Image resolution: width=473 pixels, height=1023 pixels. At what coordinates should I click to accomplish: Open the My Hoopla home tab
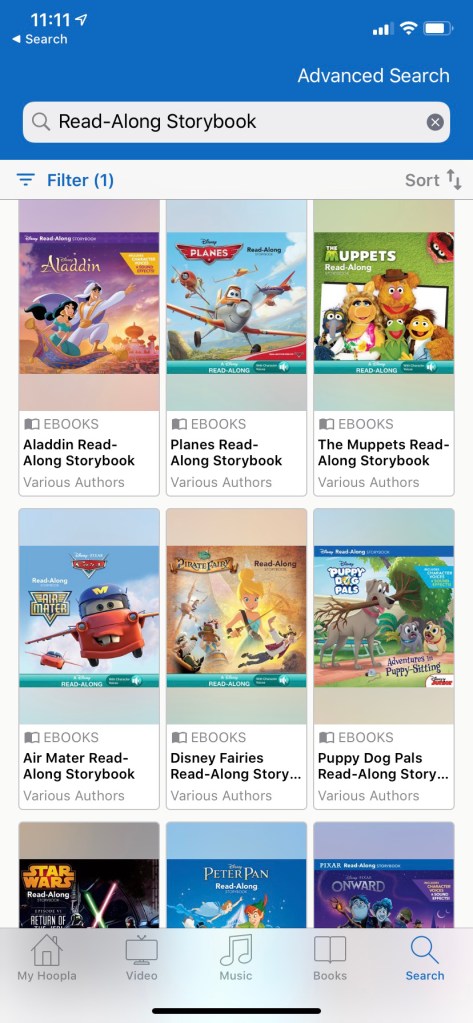(47, 958)
